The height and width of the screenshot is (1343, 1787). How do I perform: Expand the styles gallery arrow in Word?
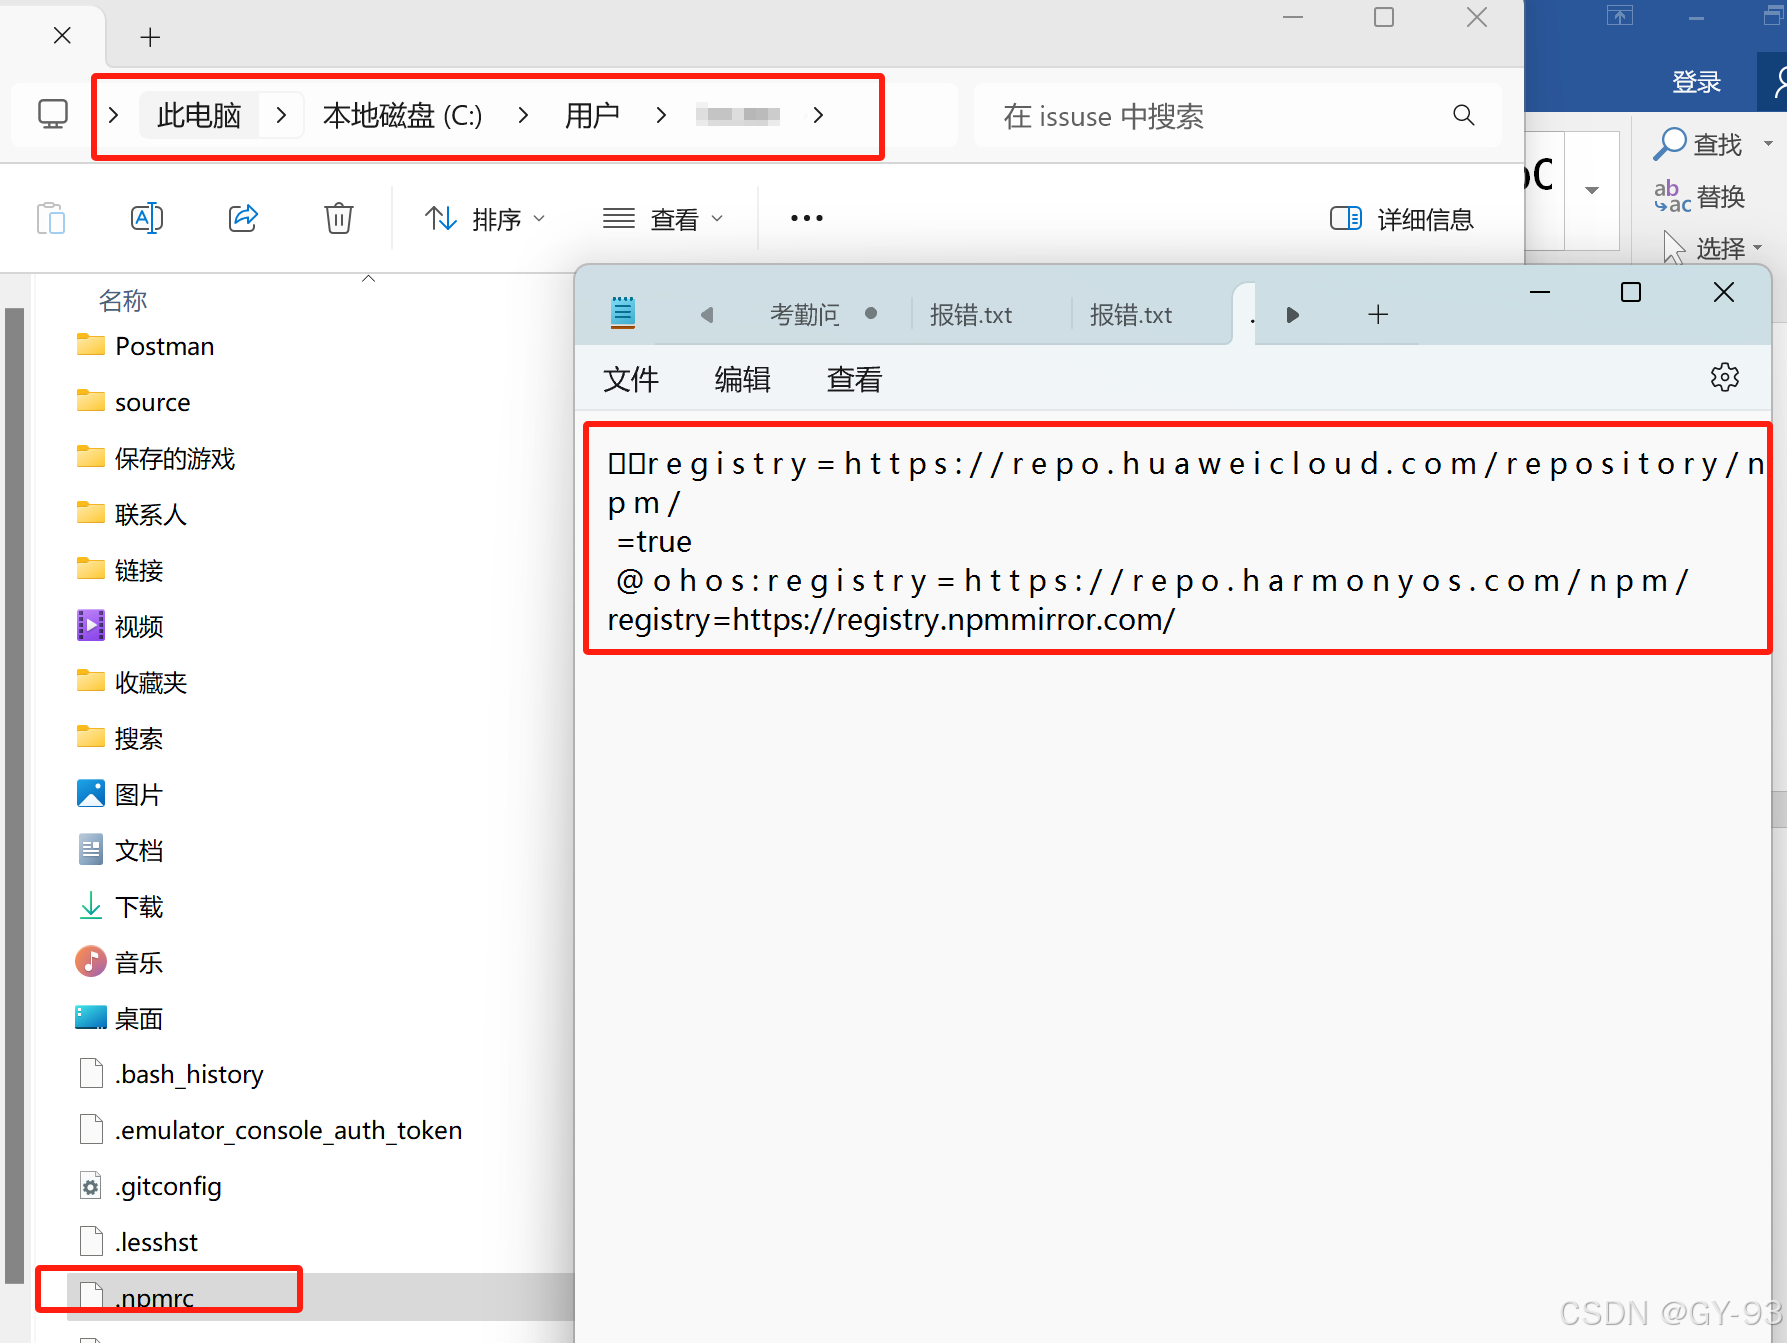(1592, 190)
